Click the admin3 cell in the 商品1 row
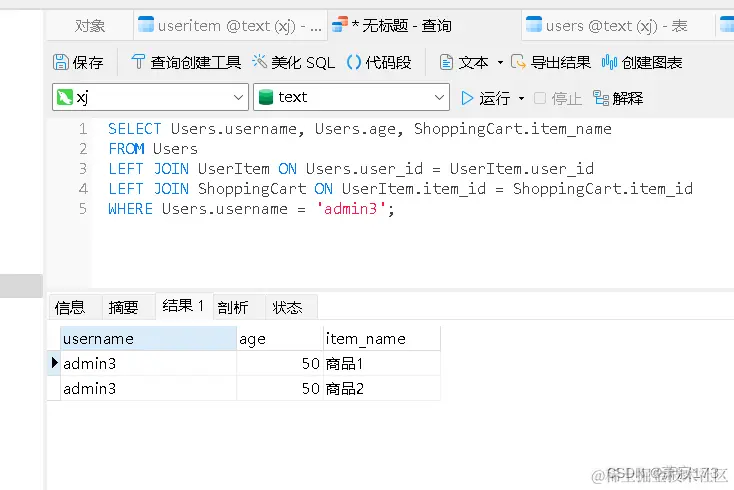Screen dimensions: 734x490 (x=148, y=363)
